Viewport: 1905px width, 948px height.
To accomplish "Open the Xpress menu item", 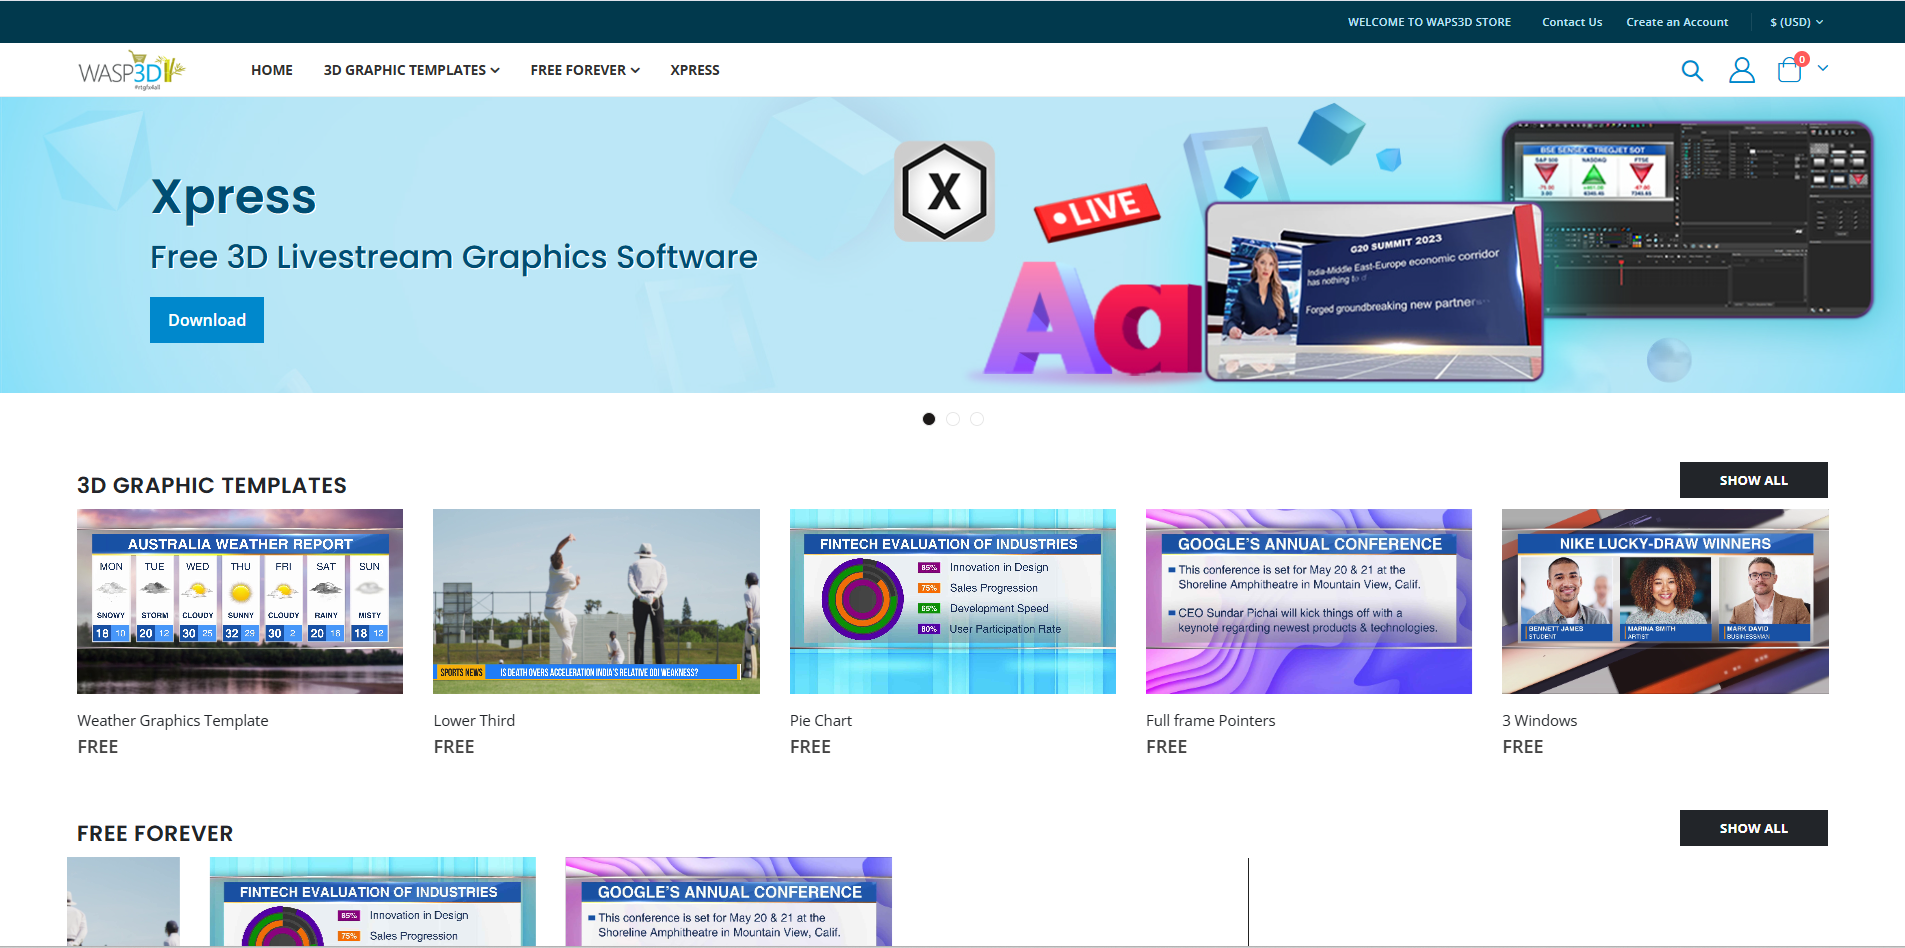I will point(695,70).
